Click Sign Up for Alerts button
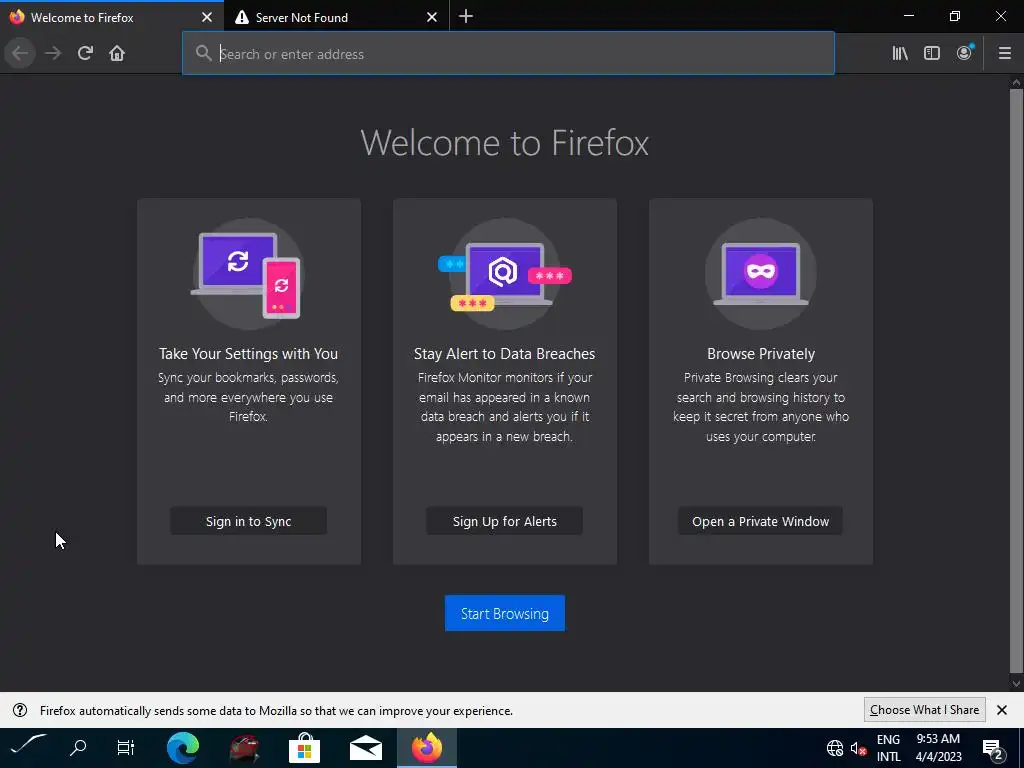Screen dimensions: 1024x768 [504, 521]
